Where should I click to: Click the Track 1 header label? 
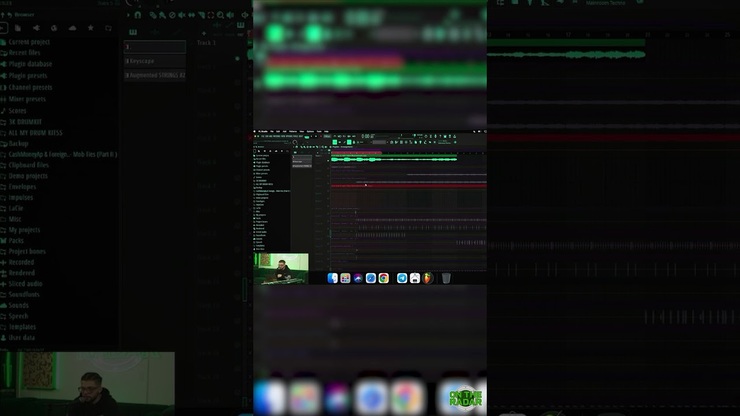coord(207,43)
